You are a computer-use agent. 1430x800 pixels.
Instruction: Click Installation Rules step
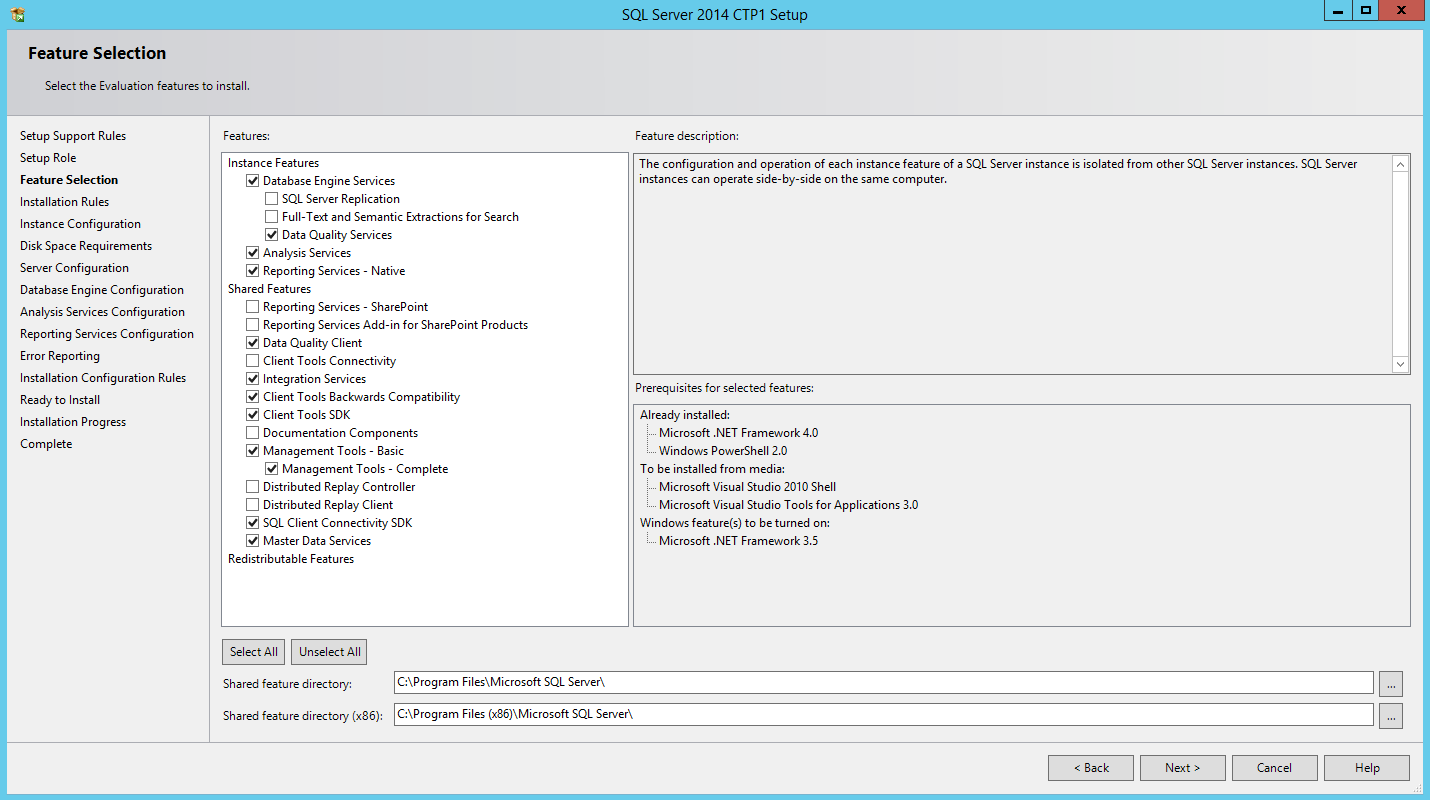[x=65, y=202]
